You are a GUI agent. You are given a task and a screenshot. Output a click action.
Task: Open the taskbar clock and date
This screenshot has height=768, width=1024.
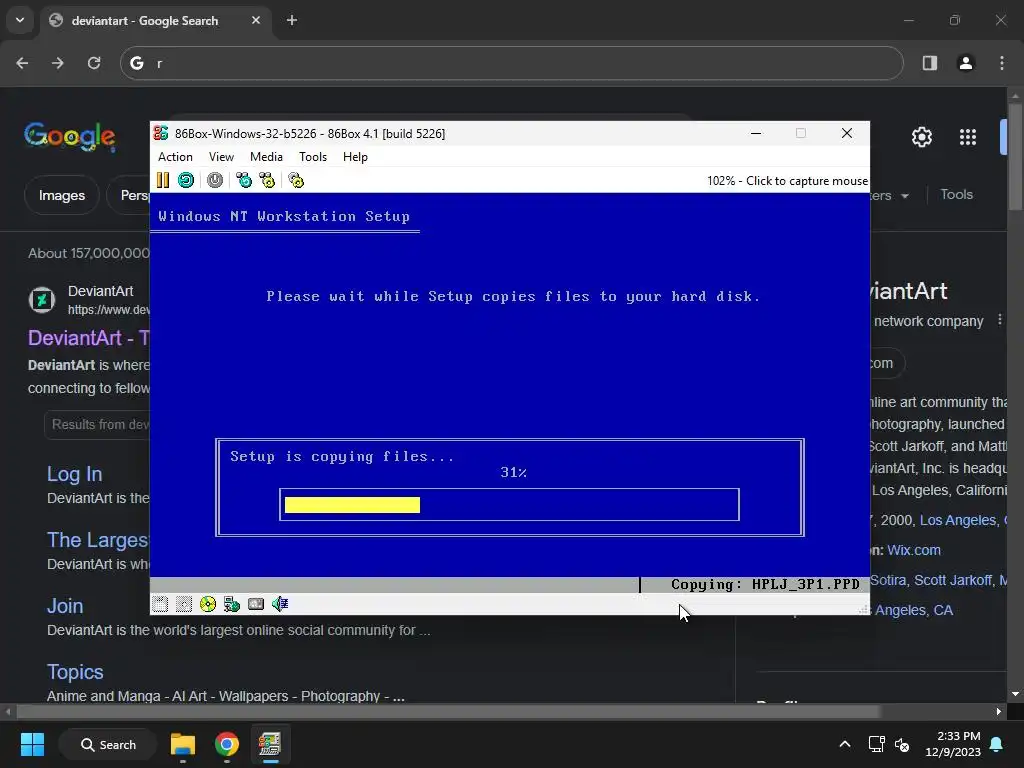[953, 744]
